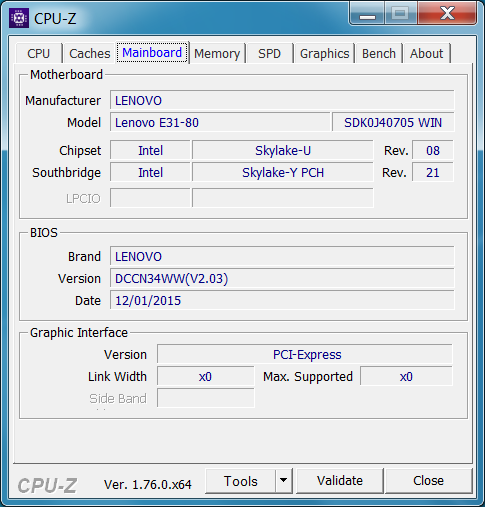Click the BIOS version DCCN34WW(V2.03)
The height and width of the screenshot is (507, 485).
[282, 279]
